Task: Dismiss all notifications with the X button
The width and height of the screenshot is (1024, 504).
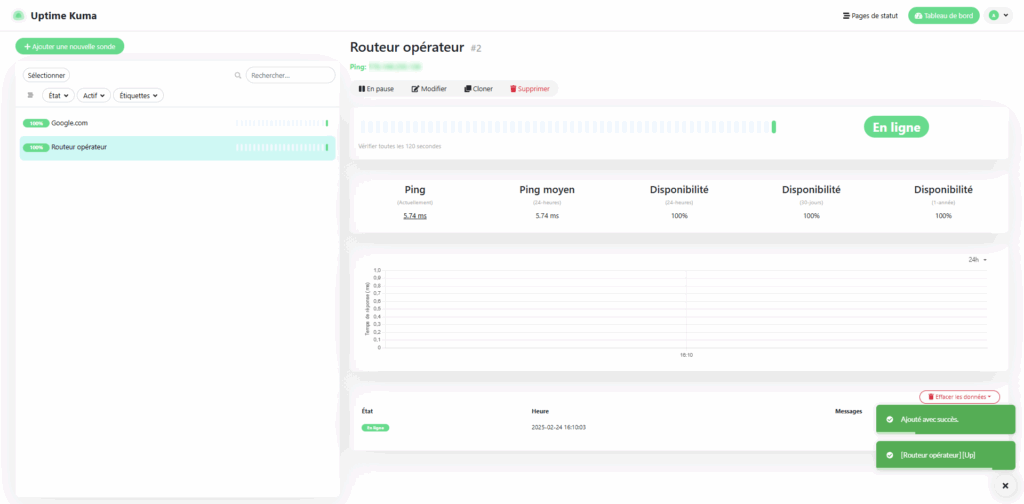Action: coord(1005,485)
